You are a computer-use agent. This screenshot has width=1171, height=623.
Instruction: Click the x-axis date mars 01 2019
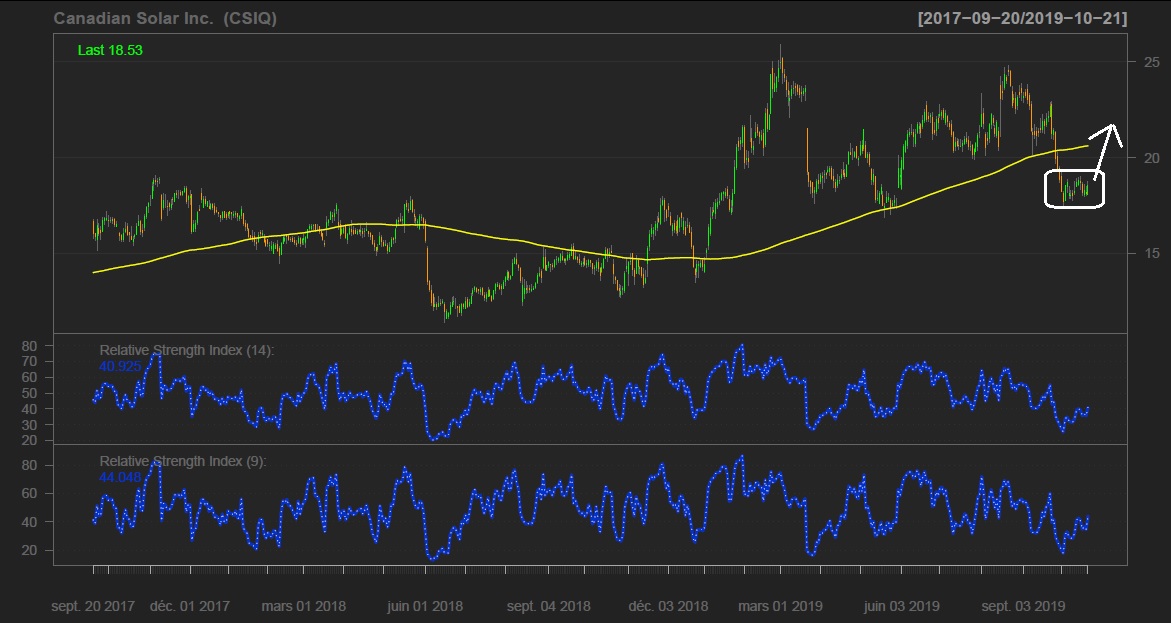click(x=780, y=606)
